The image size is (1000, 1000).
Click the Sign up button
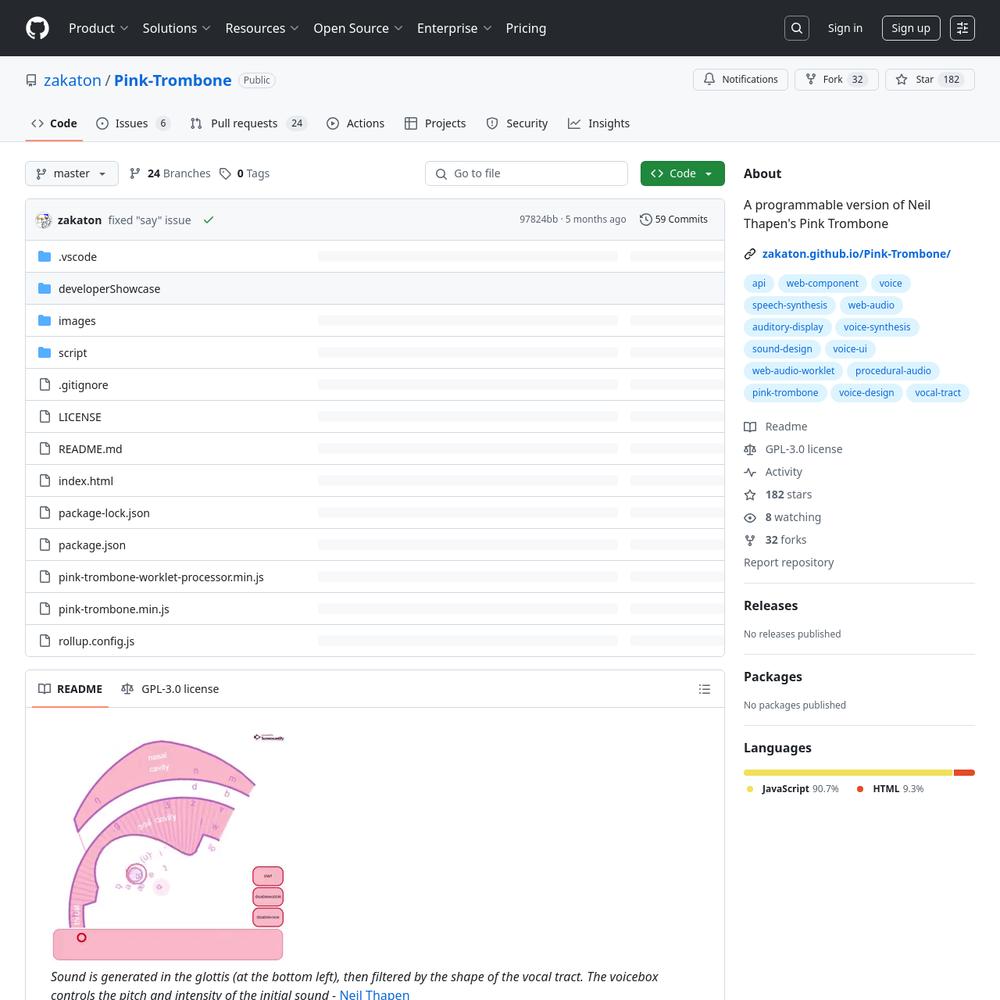(x=911, y=28)
